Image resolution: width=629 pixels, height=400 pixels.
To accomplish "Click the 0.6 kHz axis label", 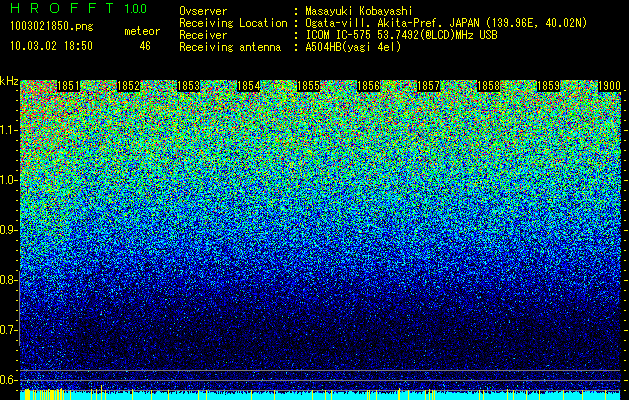I will (9, 380).
